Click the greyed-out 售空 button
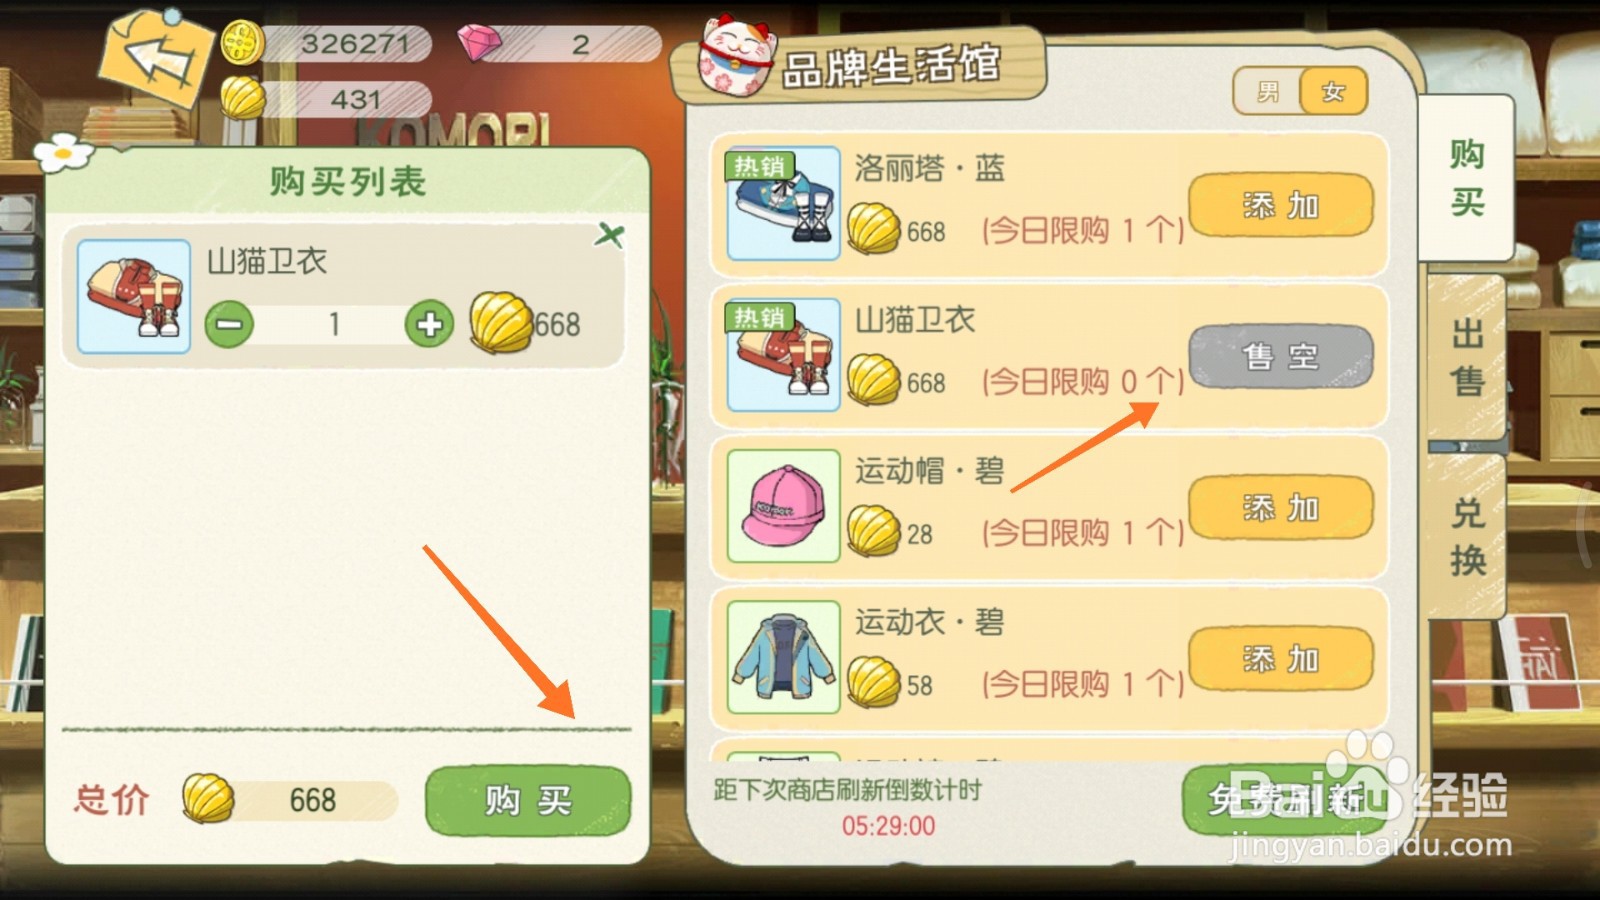 [x=1281, y=356]
